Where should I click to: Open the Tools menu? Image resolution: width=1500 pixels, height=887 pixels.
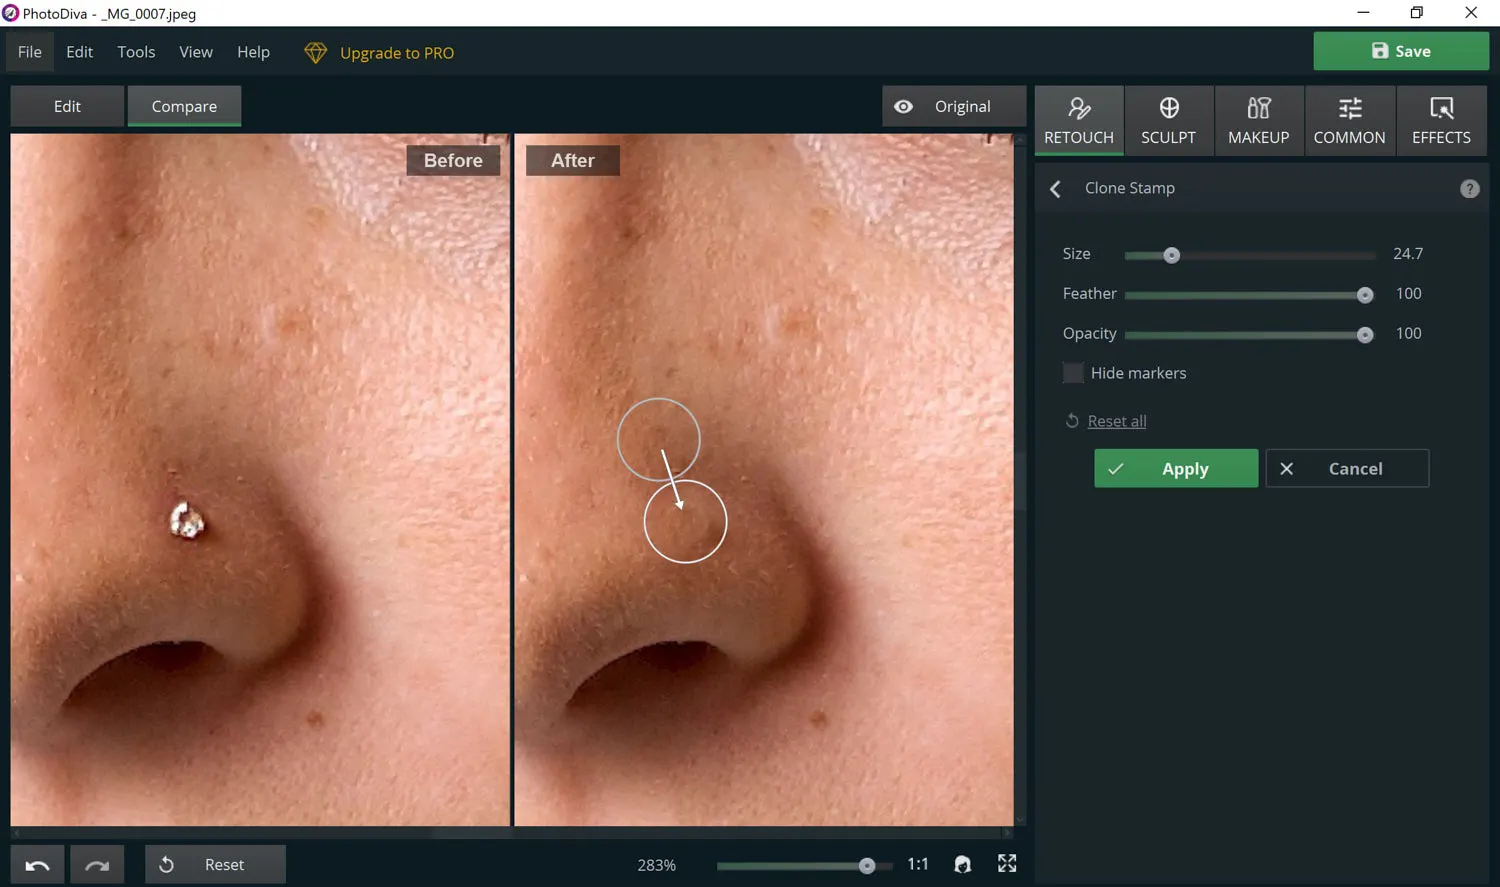point(136,52)
